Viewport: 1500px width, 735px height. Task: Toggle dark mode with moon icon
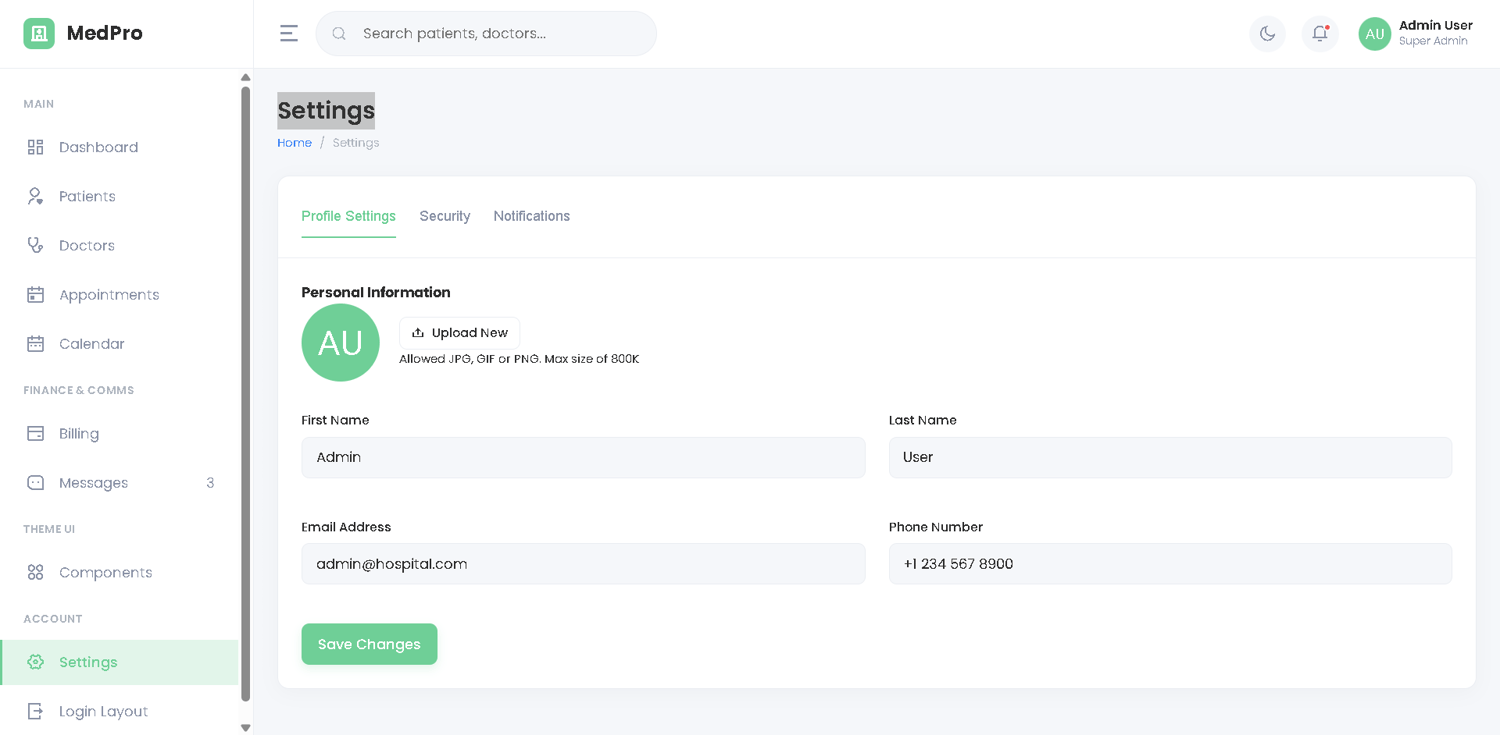[x=1267, y=33]
